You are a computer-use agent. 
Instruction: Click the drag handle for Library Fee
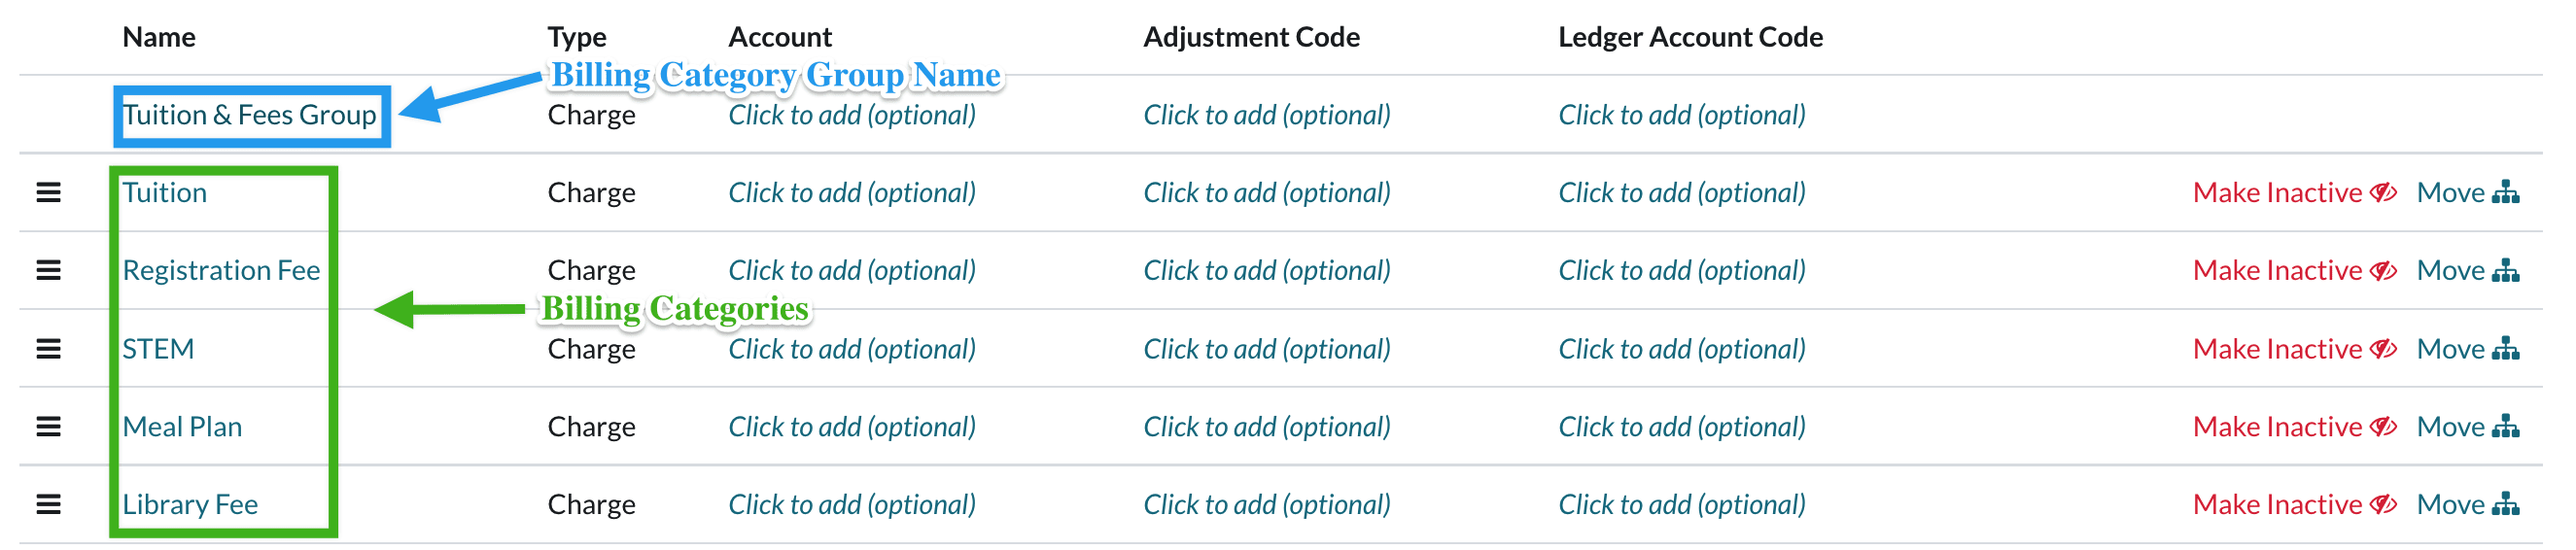(48, 505)
